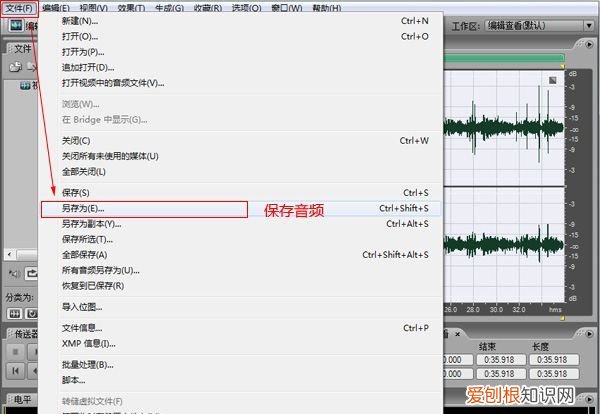
Task: Click the Stop button in Transport panel
Action: pos(15,351)
